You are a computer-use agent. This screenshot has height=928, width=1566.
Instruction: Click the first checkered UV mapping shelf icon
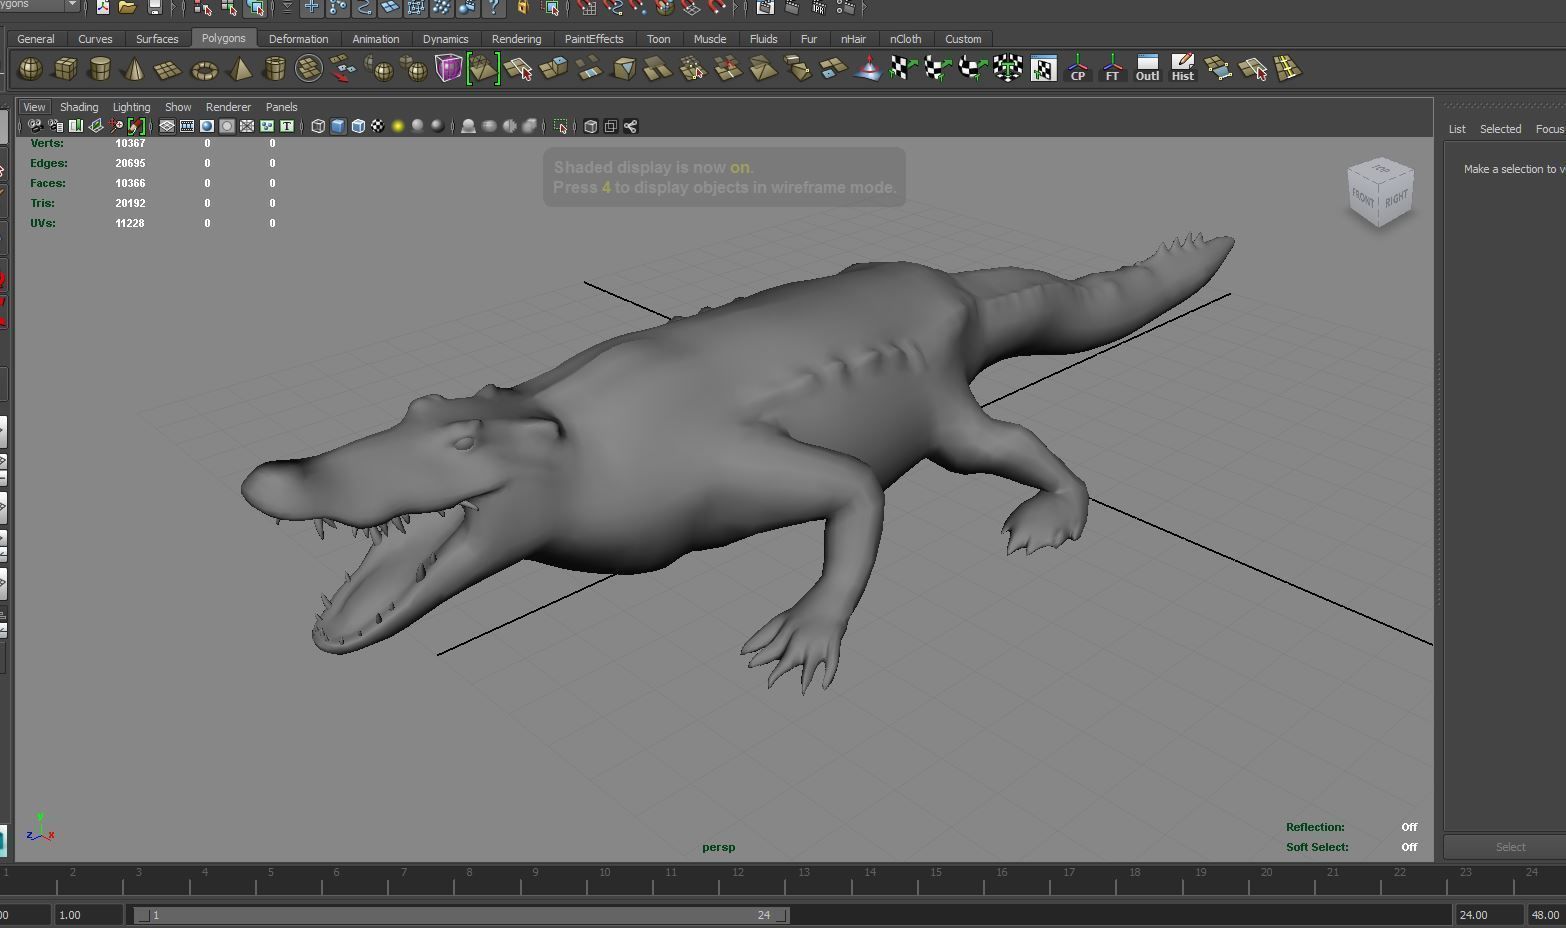click(903, 69)
